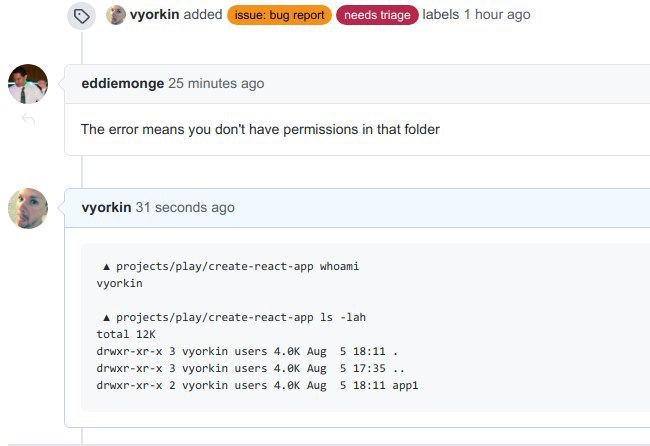Click vyorkin username in comment header
This screenshot has height=446, width=650.
pos(106,207)
